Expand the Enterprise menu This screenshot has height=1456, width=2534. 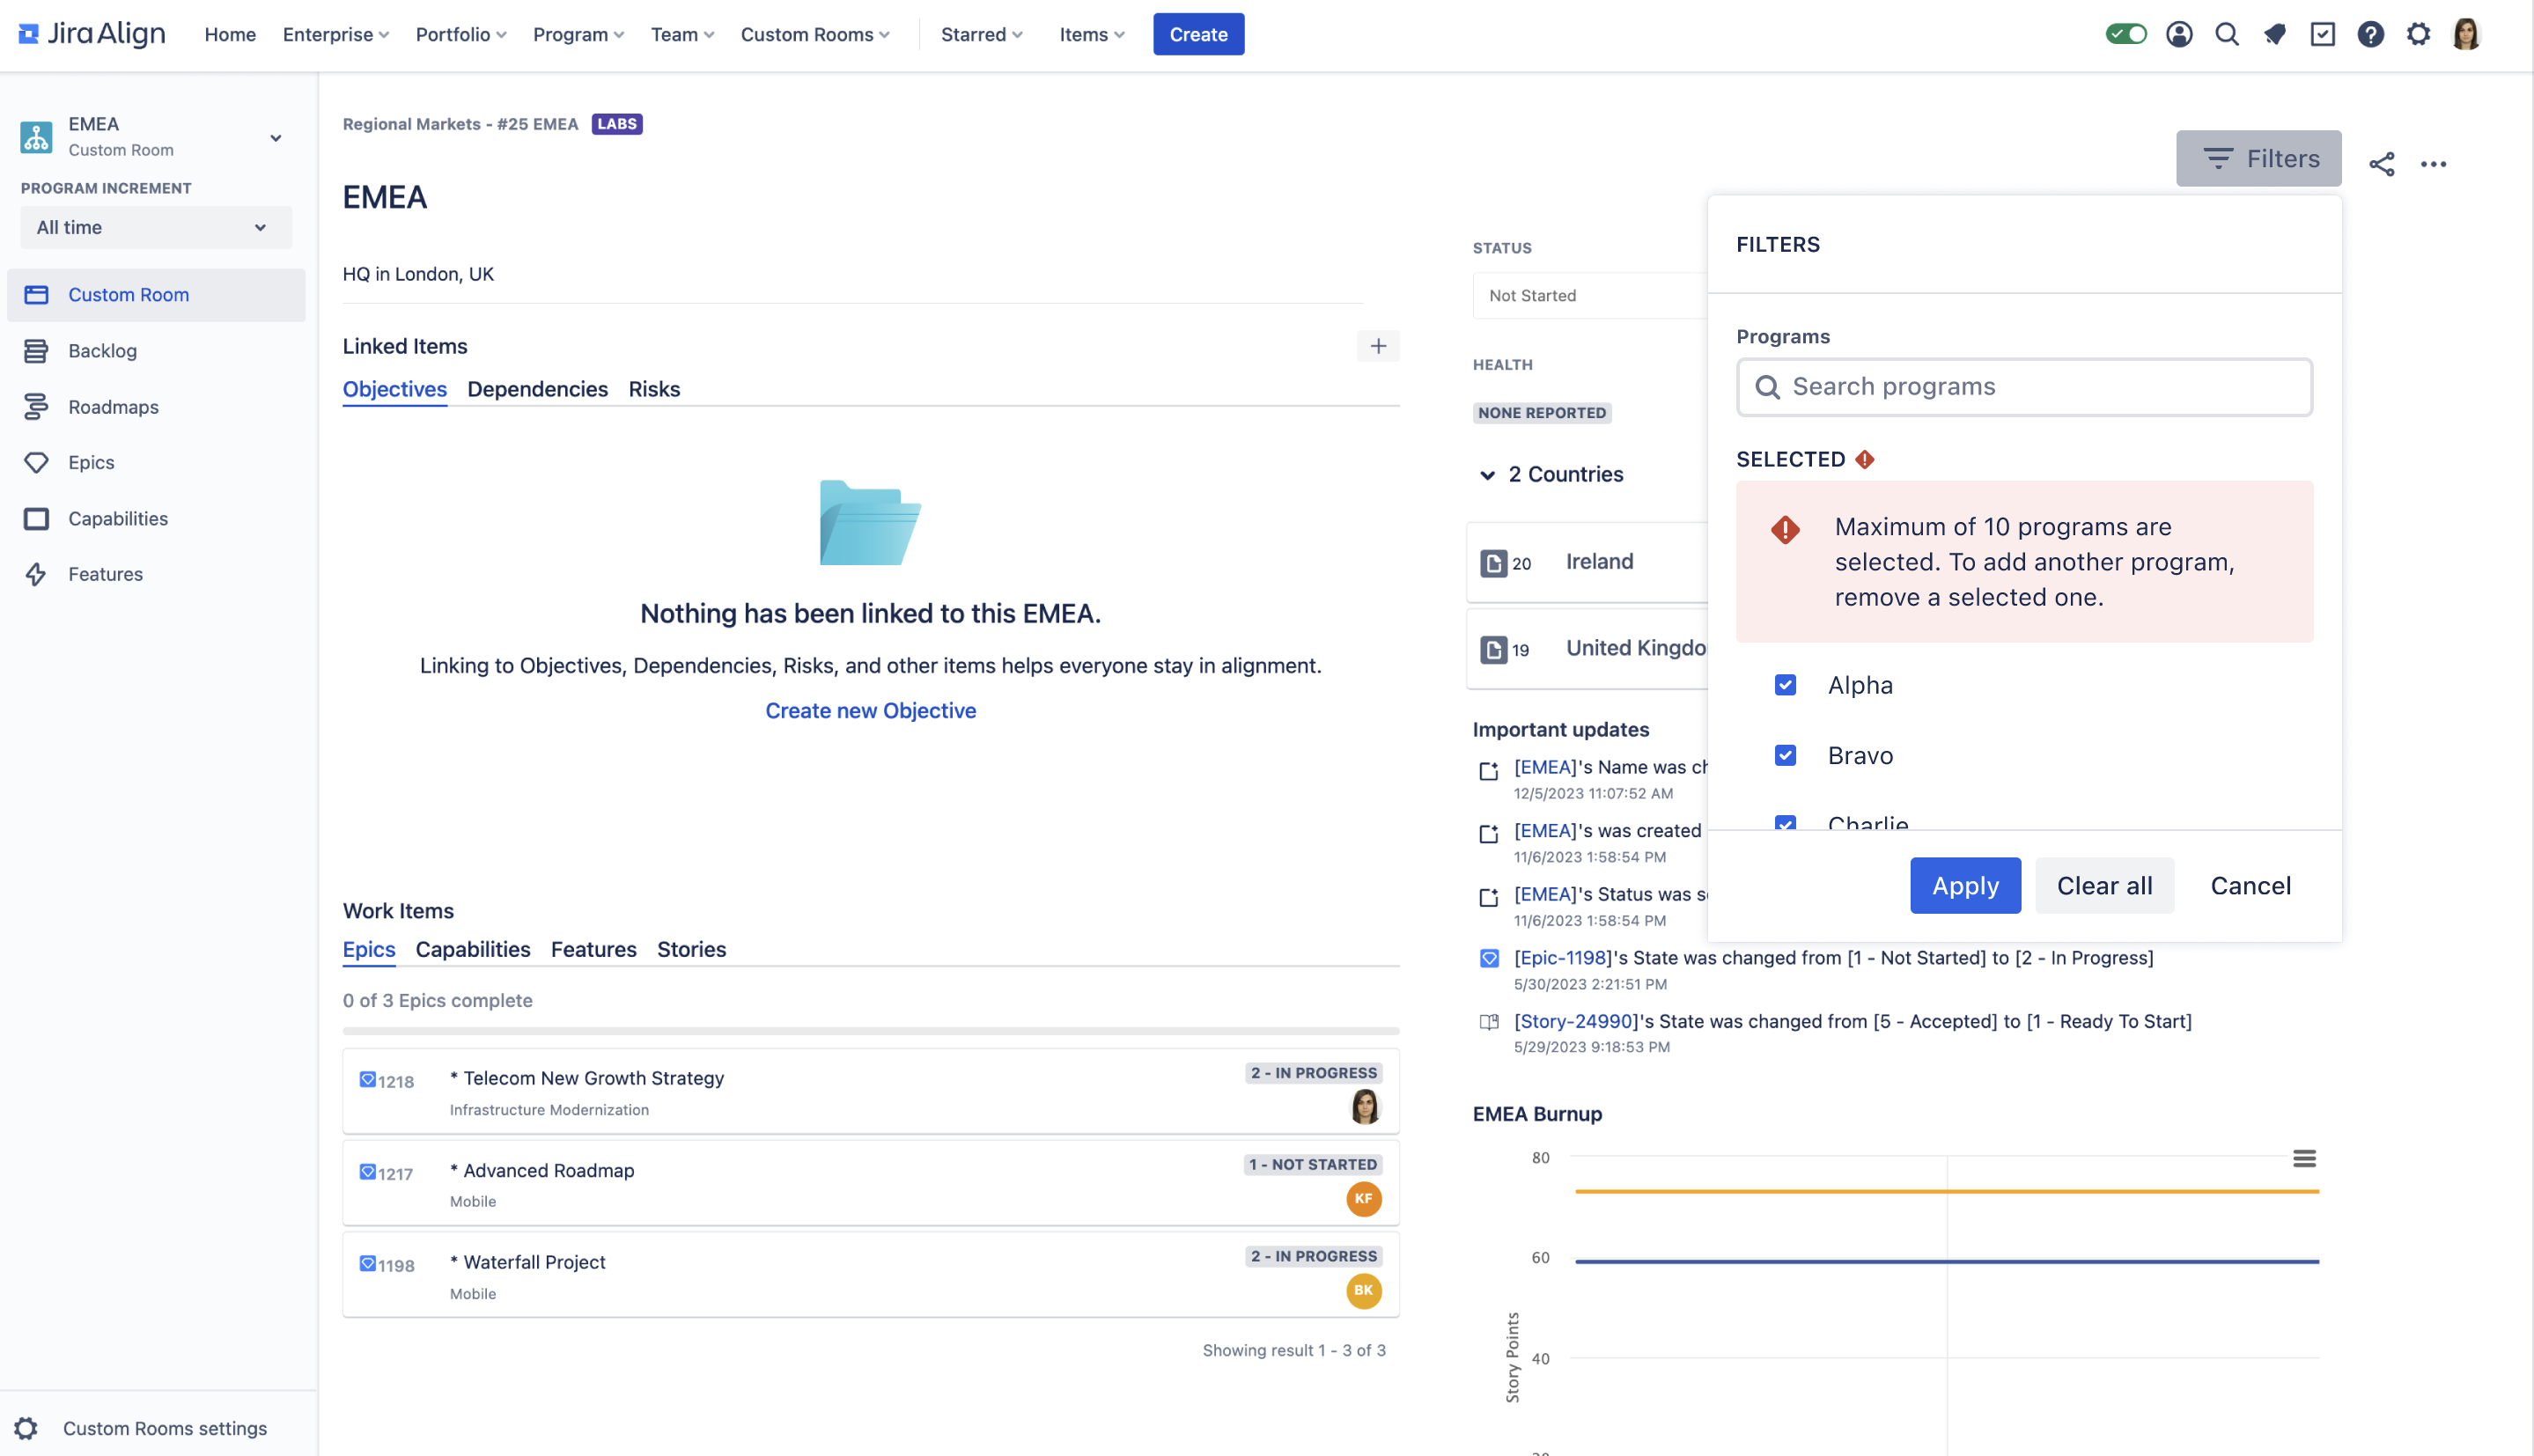point(336,34)
